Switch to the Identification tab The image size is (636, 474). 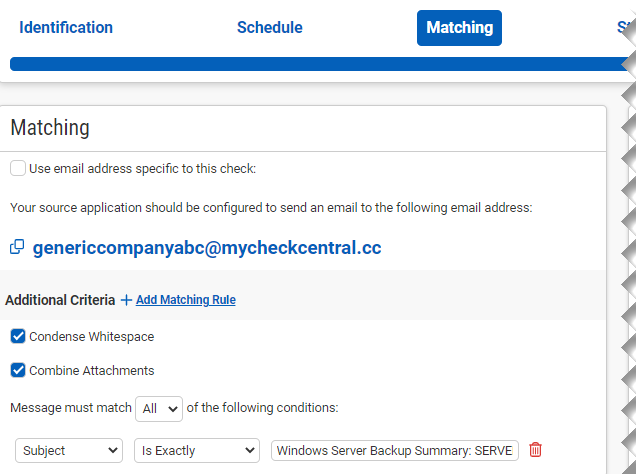click(x=66, y=28)
